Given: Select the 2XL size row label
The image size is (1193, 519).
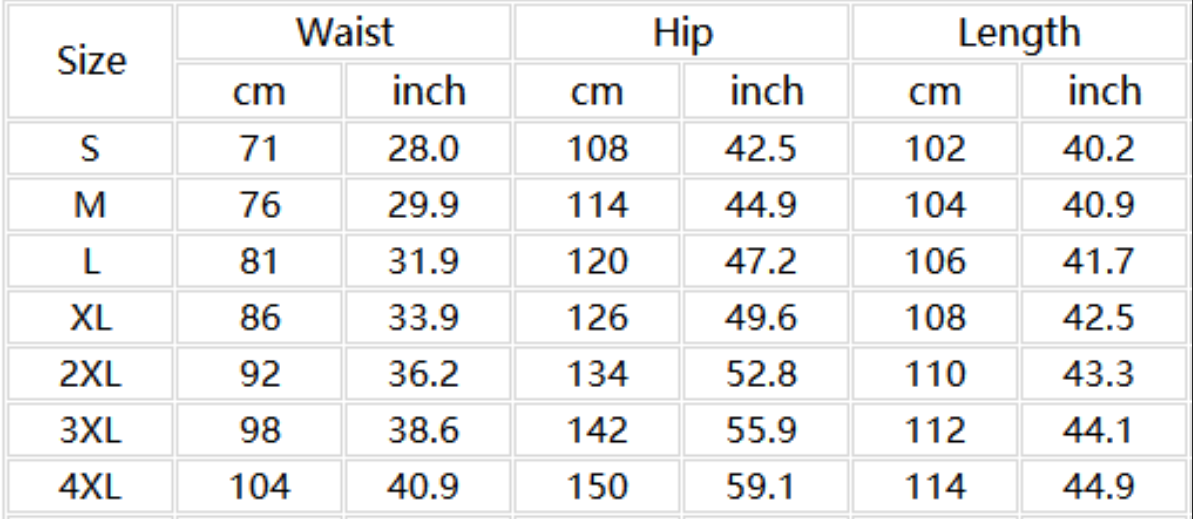Looking at the screenshot, I should pyautogui.click(x=90, y=374).
